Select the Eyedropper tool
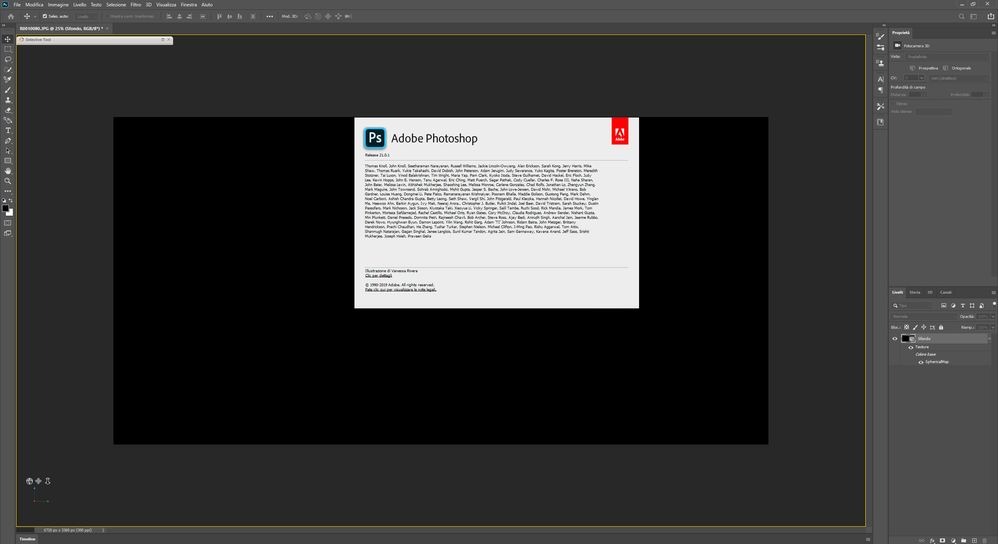Viewport: 998px width, 544px height. (x=8, y=80)
